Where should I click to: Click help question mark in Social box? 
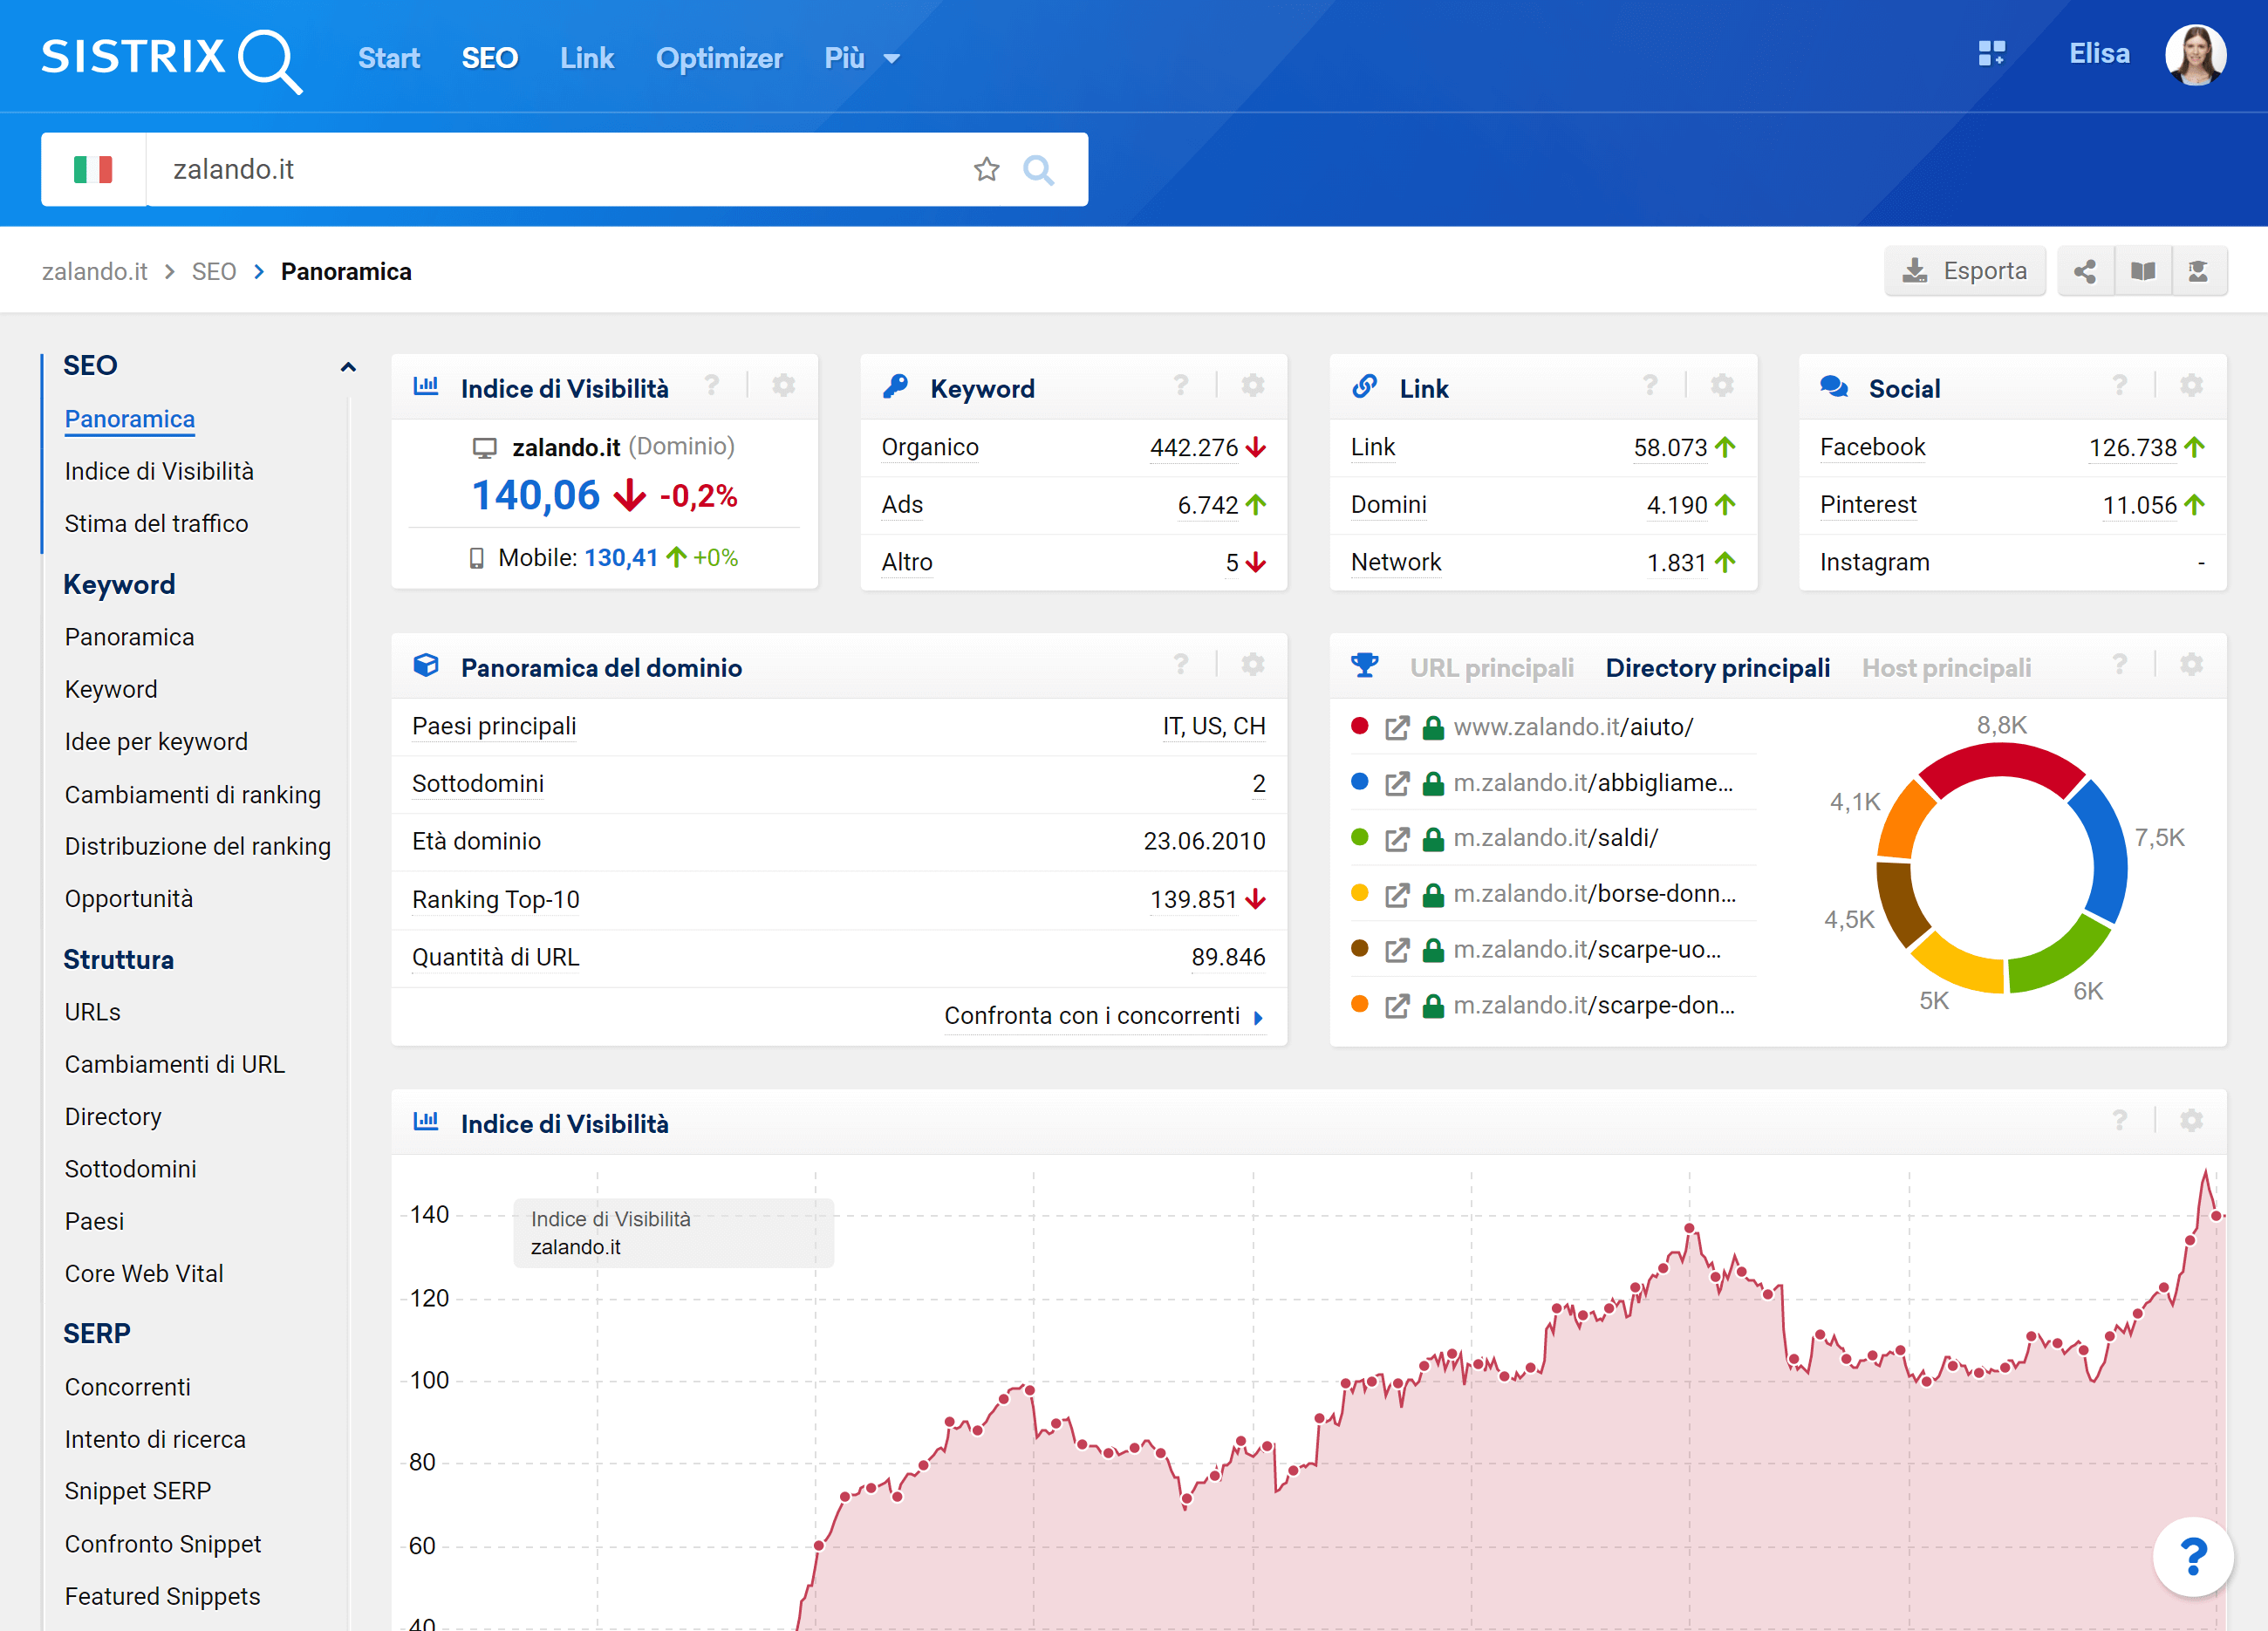point(2119,386)
